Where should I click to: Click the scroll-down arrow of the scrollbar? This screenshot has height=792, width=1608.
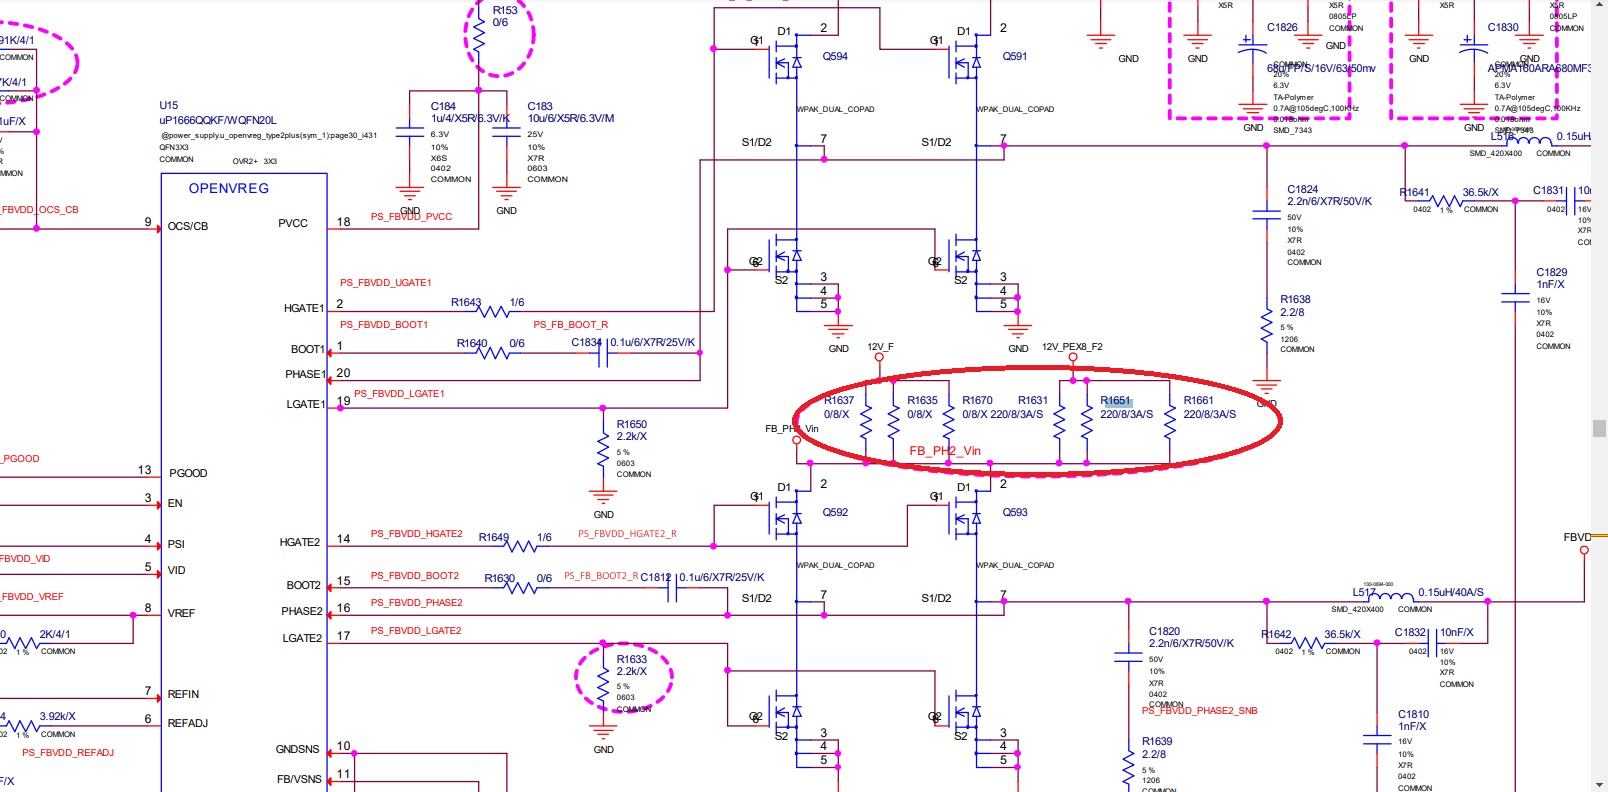1599,784
